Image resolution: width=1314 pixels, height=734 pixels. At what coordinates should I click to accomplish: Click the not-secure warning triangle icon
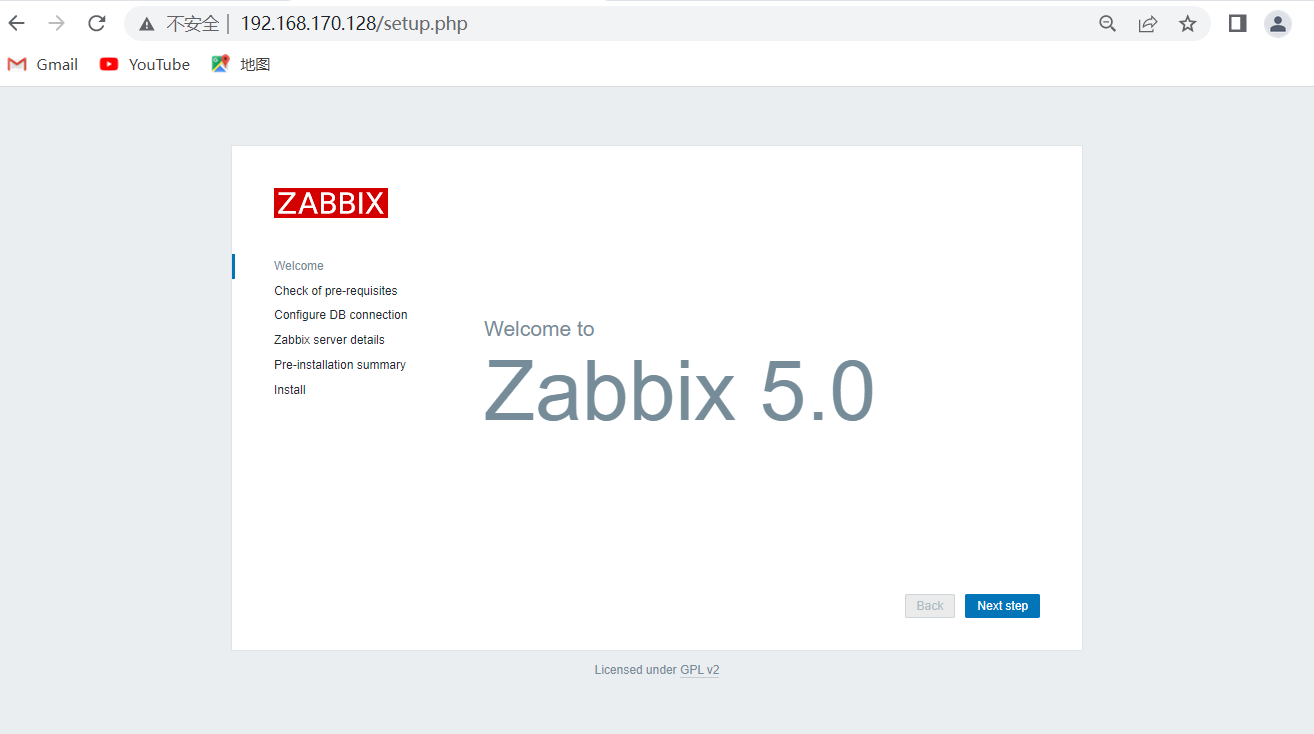pos(147,24)
